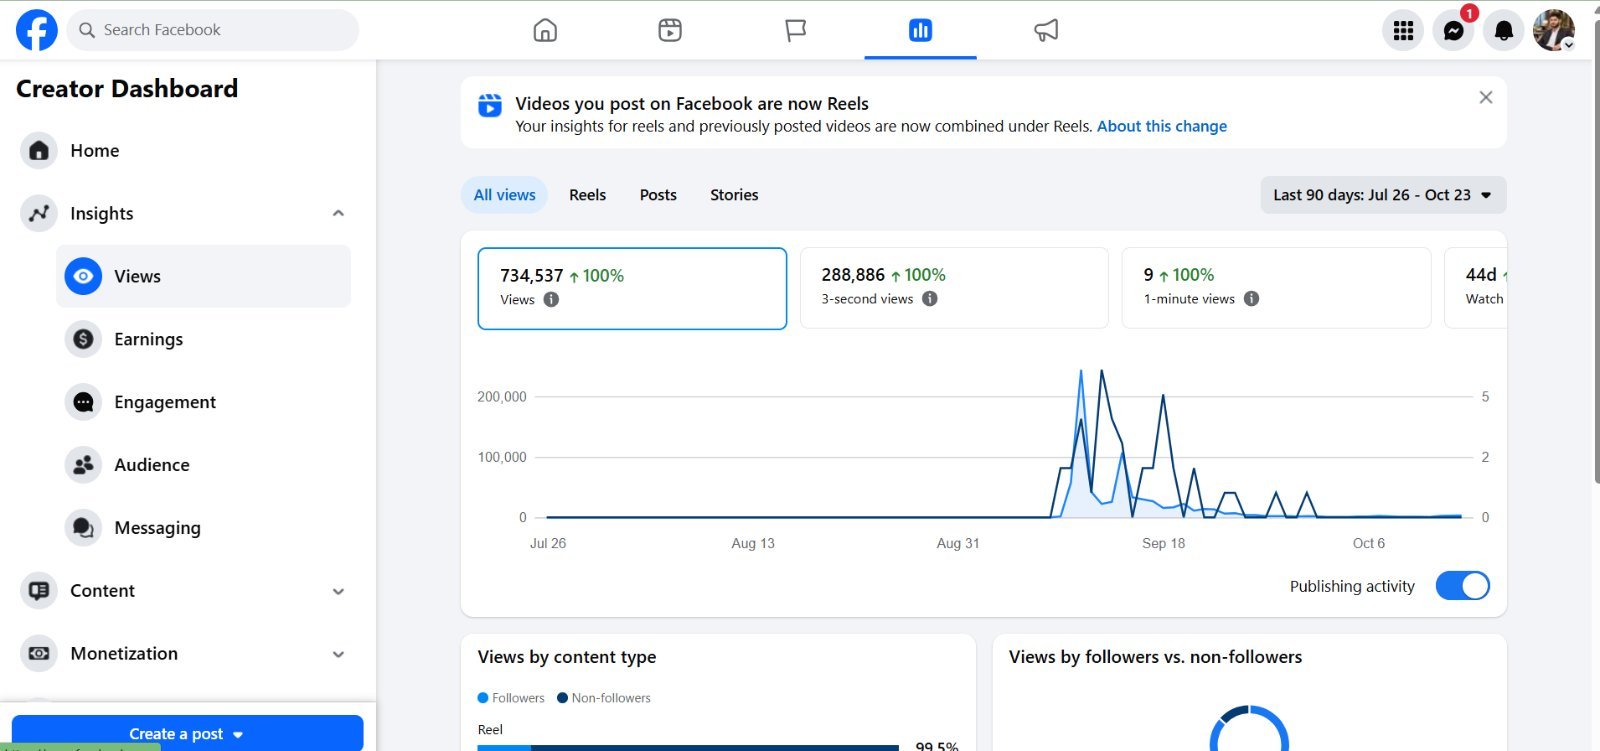This screenshot has height=751, width=1600.
Task: Switch to the Posts tab
Action: (658, 195)
